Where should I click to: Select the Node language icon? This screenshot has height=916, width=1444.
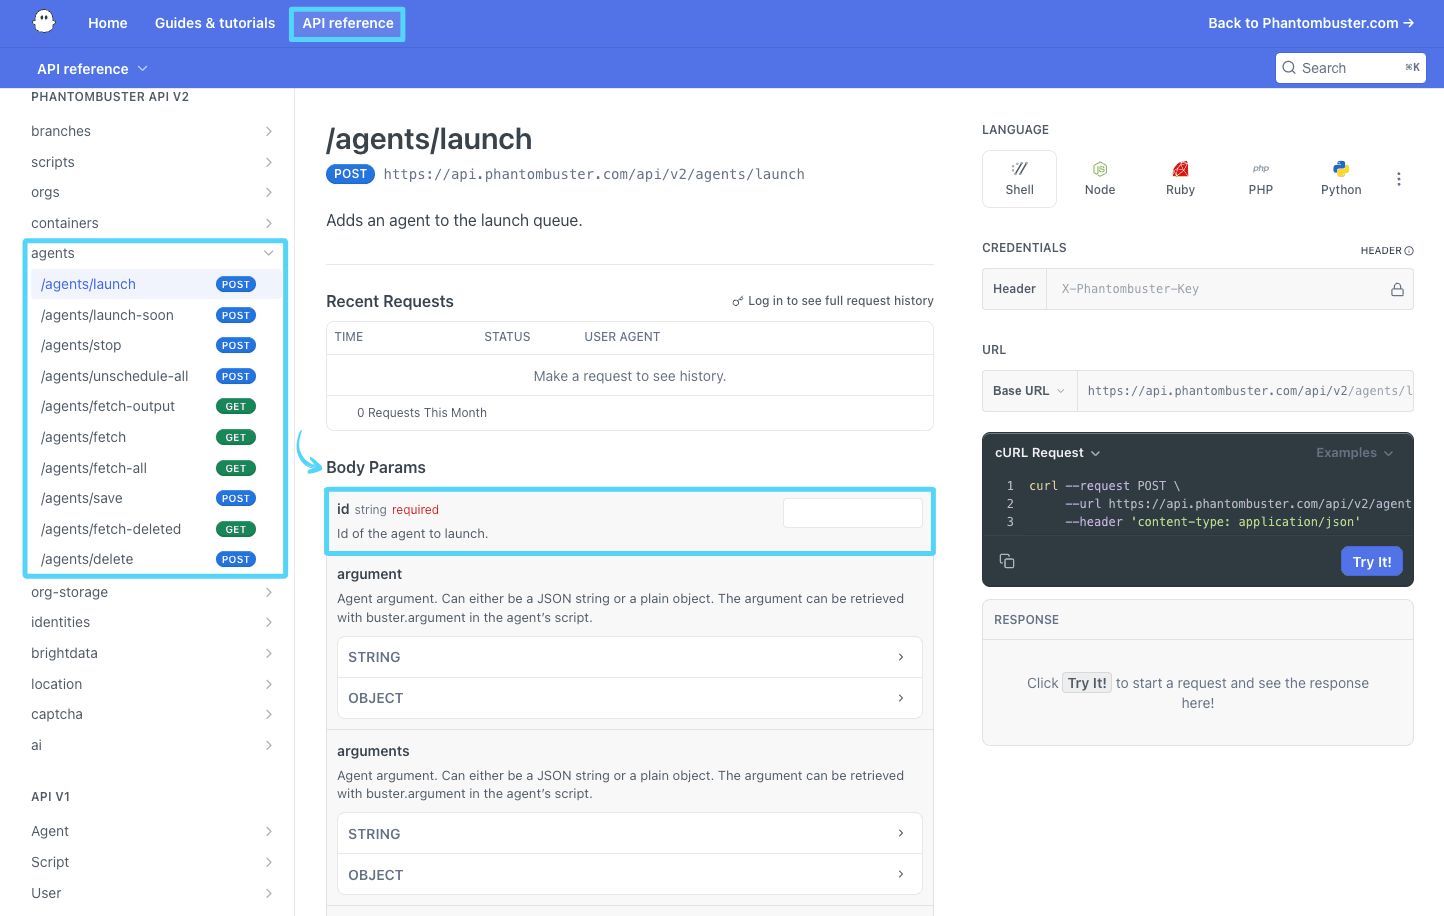click(1100, 169)
